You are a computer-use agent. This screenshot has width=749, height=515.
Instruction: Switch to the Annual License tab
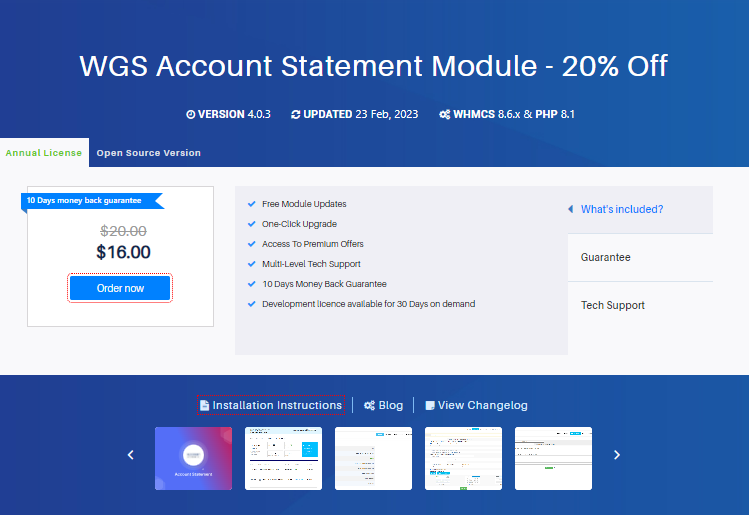pos(44,153)
